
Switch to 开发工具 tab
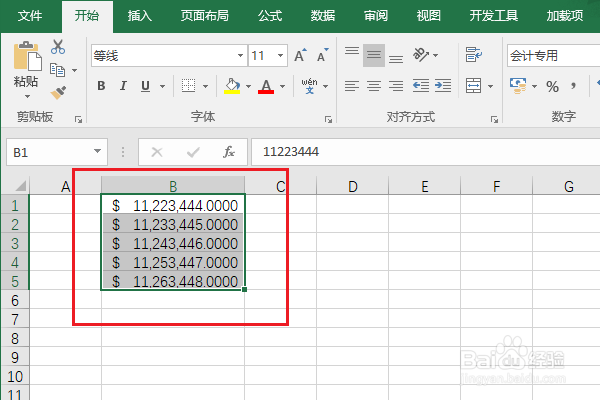click(493, 16)
